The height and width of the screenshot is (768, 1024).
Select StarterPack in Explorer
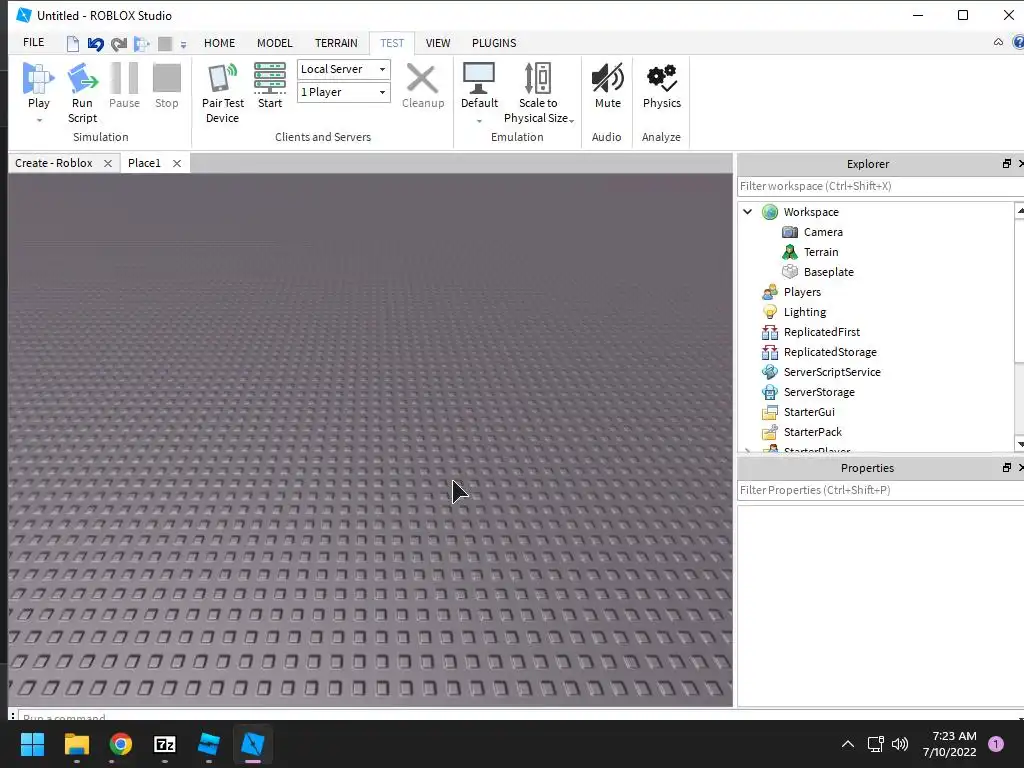[812, 432]
